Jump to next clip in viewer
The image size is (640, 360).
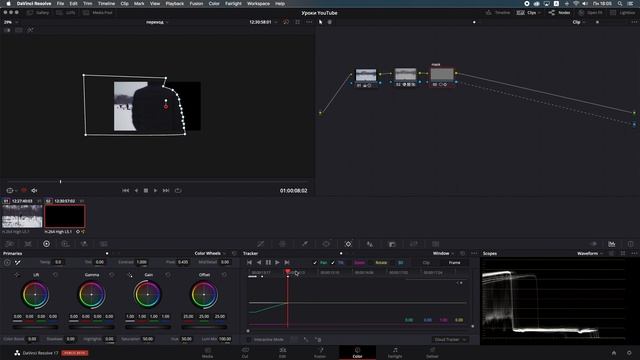(x=166, y=191)
